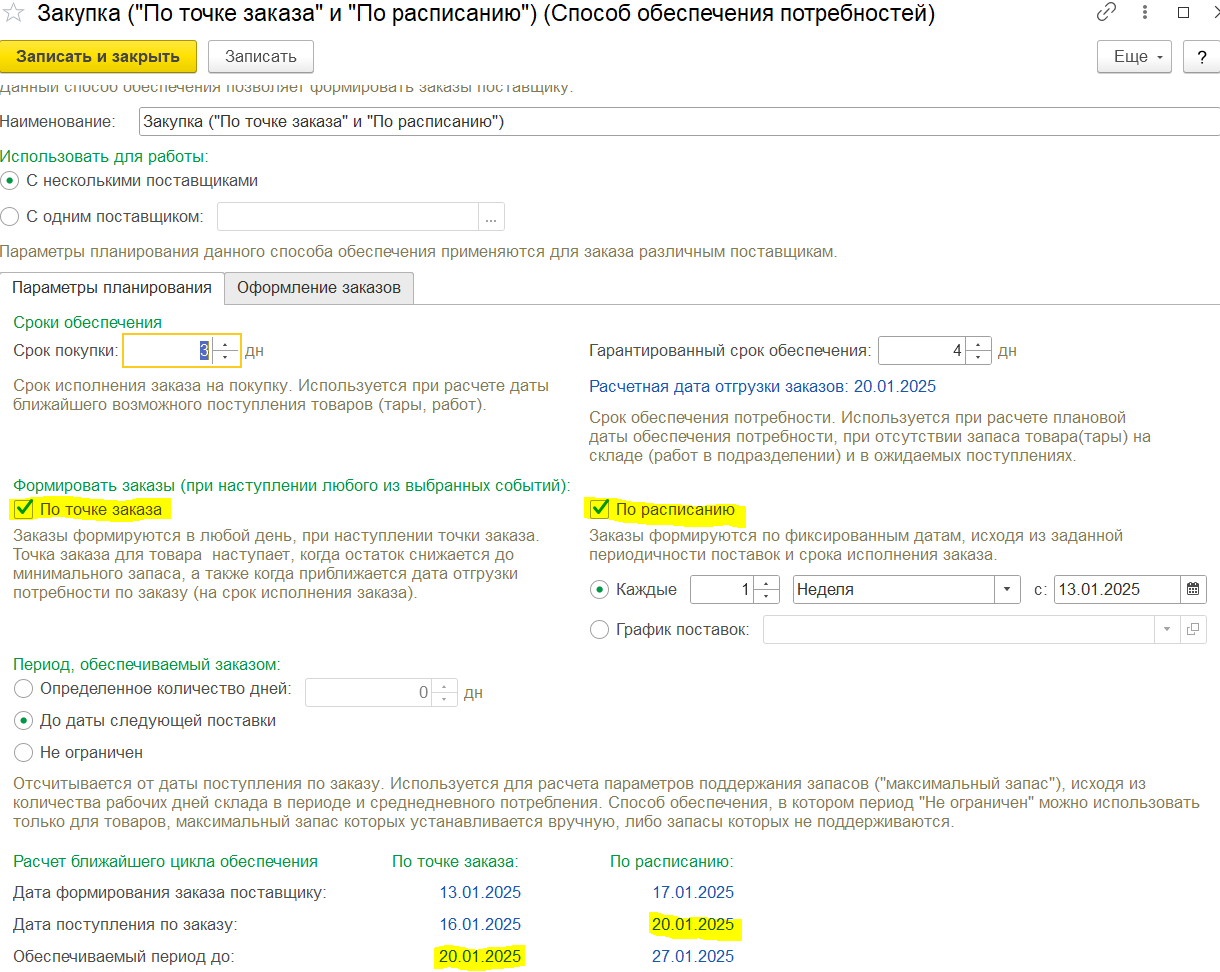This screenshot has width=1220, height=972.
Task: Click the Сроки обеспечения section heading
Action: point(88,322)
